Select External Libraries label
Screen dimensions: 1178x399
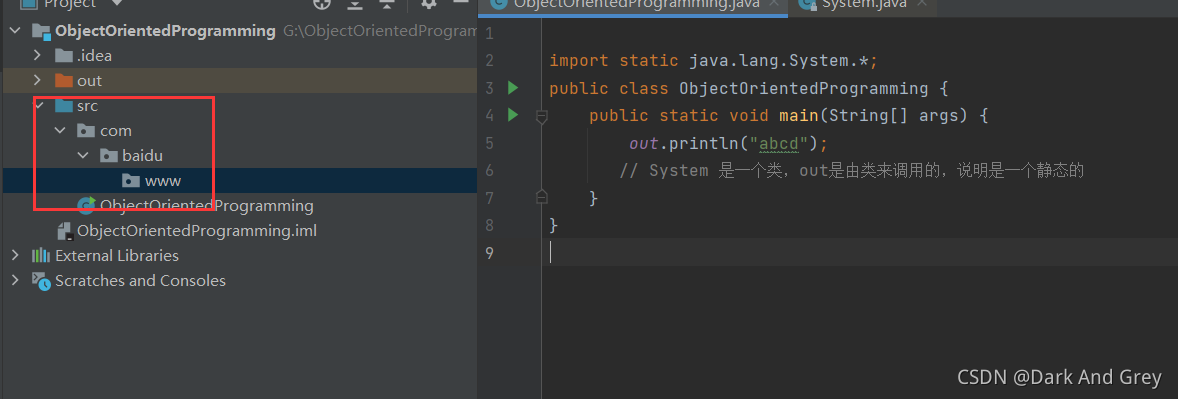117,255
